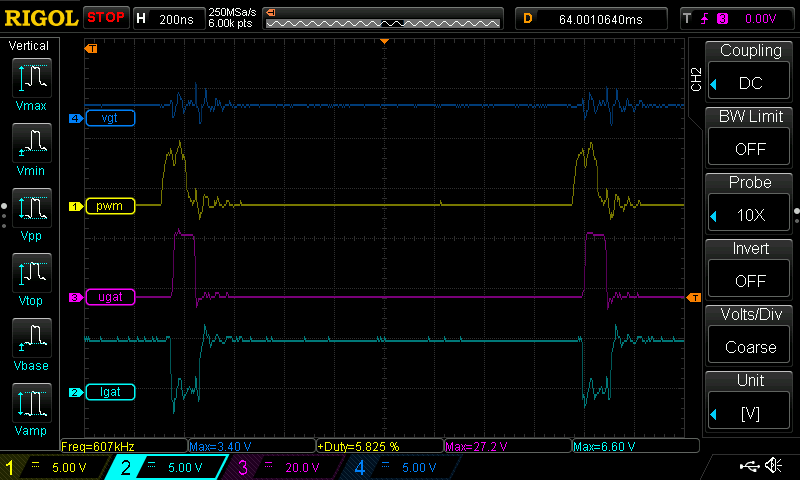This screenshot has width=800, height=480.
Task: Click the Max=6.60 V measurement readout
Action: point(636,446)
